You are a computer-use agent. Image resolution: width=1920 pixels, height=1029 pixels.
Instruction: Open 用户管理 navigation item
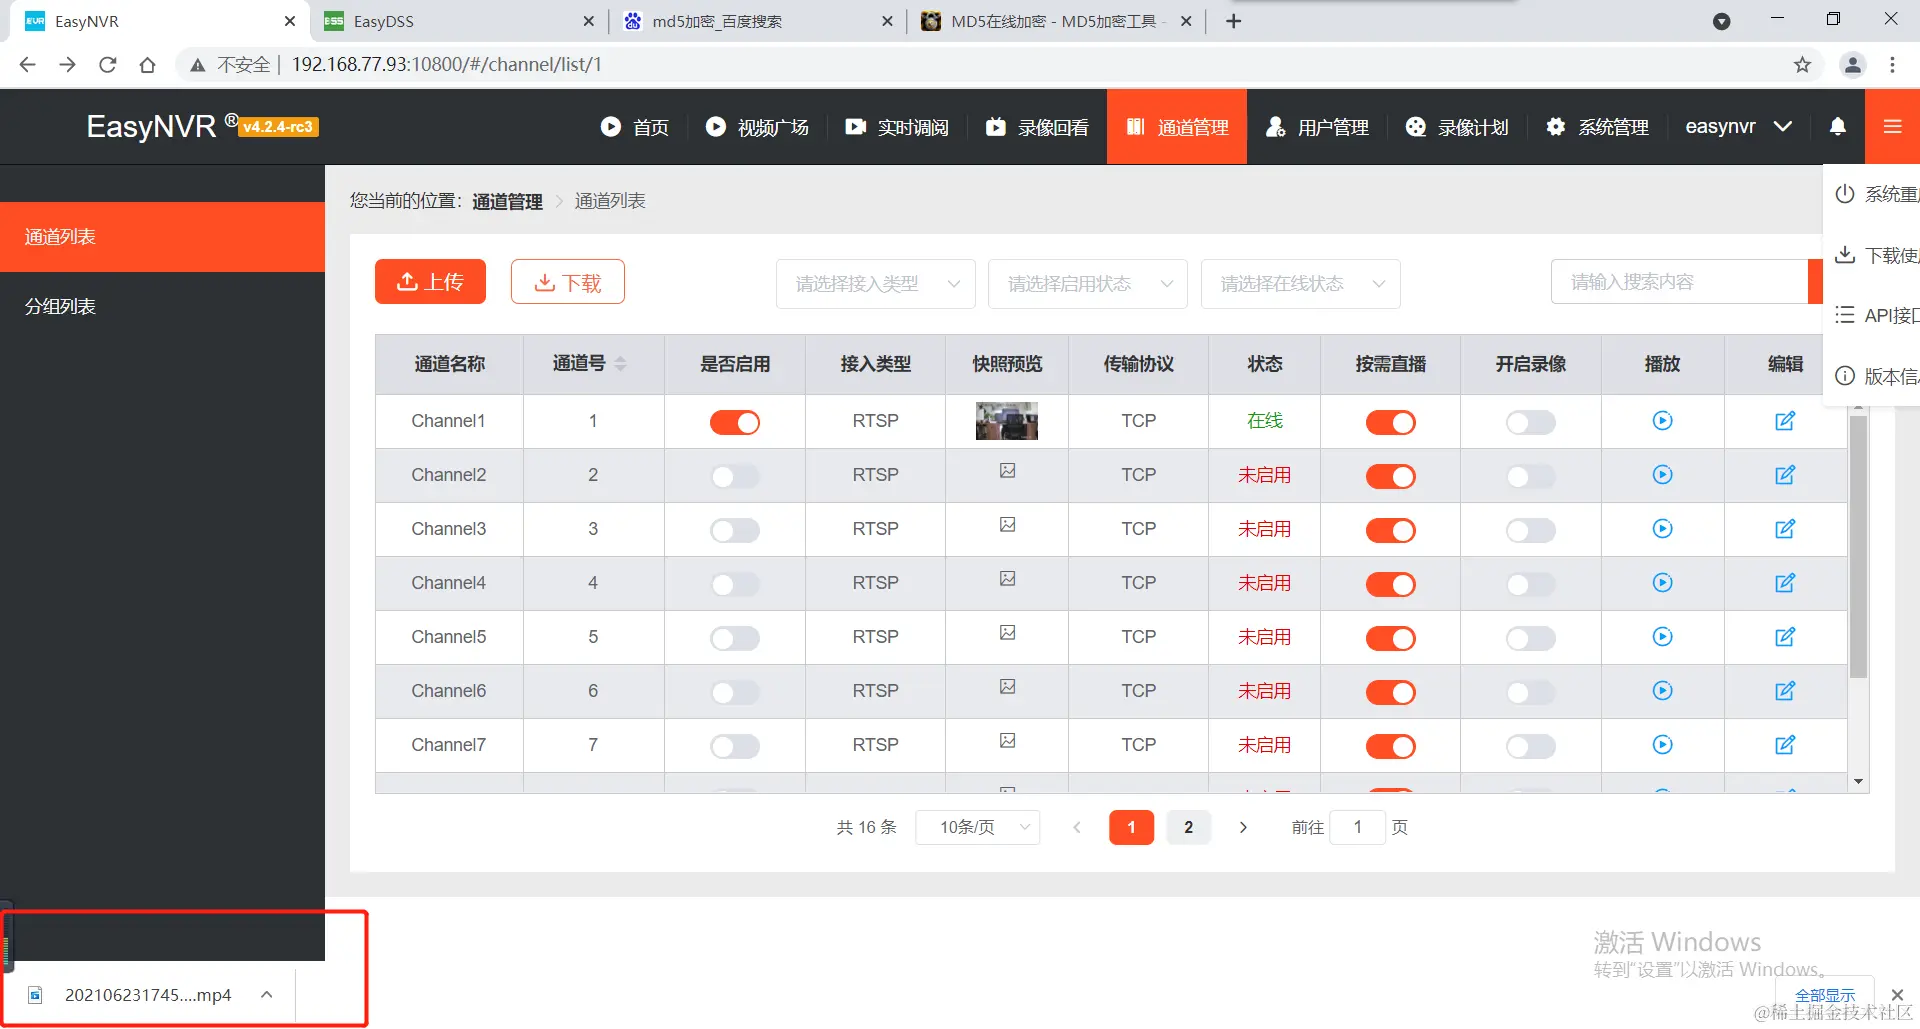(1317, 127)
